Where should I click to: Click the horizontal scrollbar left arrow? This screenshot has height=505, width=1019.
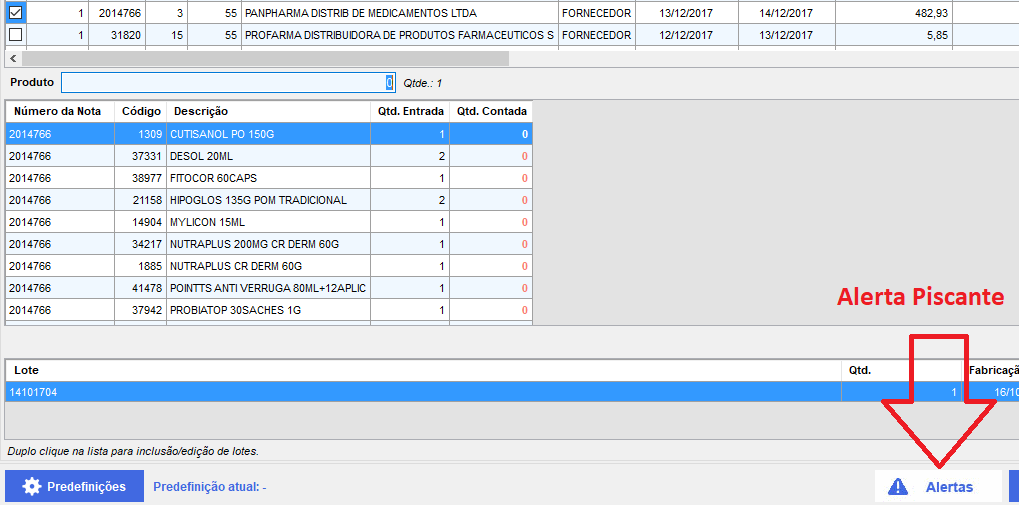point(10,58)
